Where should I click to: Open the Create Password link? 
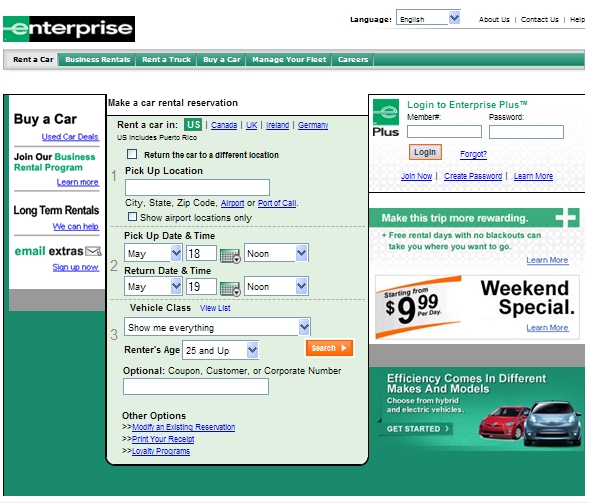pyautogui.click(x=473, y=176)
